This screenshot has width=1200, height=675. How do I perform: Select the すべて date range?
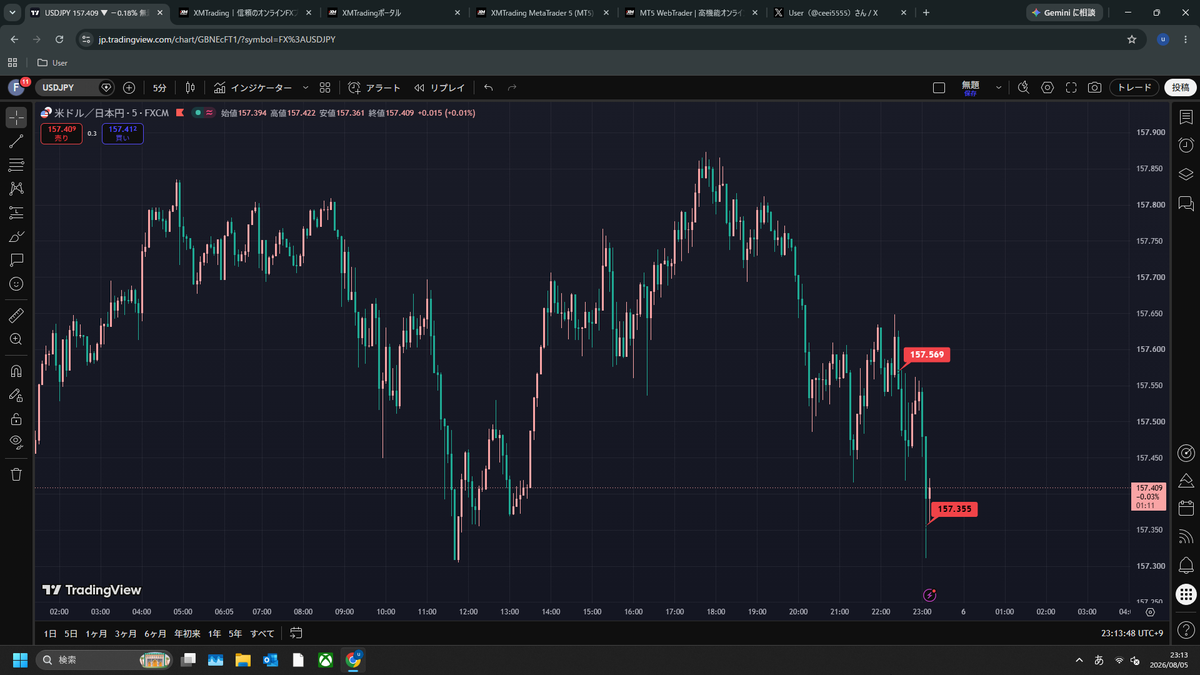pyautogui.click(x=262, y=633)
